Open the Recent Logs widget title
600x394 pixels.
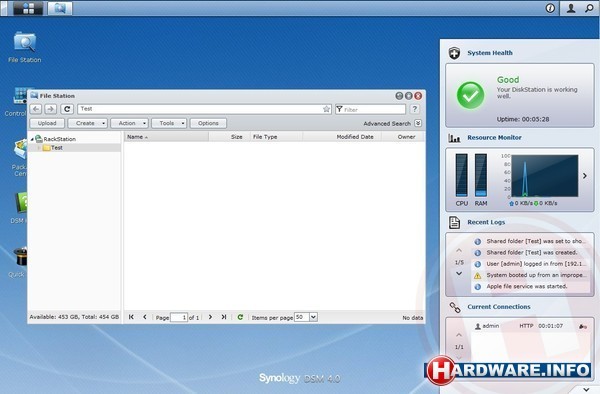coord(486,222)
